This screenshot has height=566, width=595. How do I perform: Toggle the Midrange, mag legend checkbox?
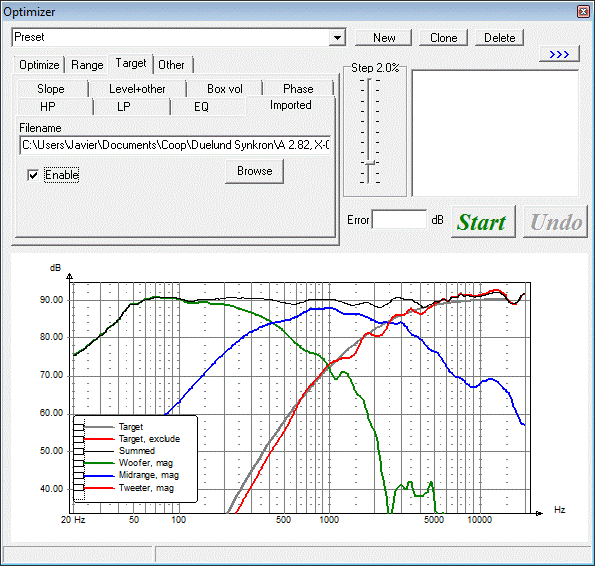pos(78,476)
